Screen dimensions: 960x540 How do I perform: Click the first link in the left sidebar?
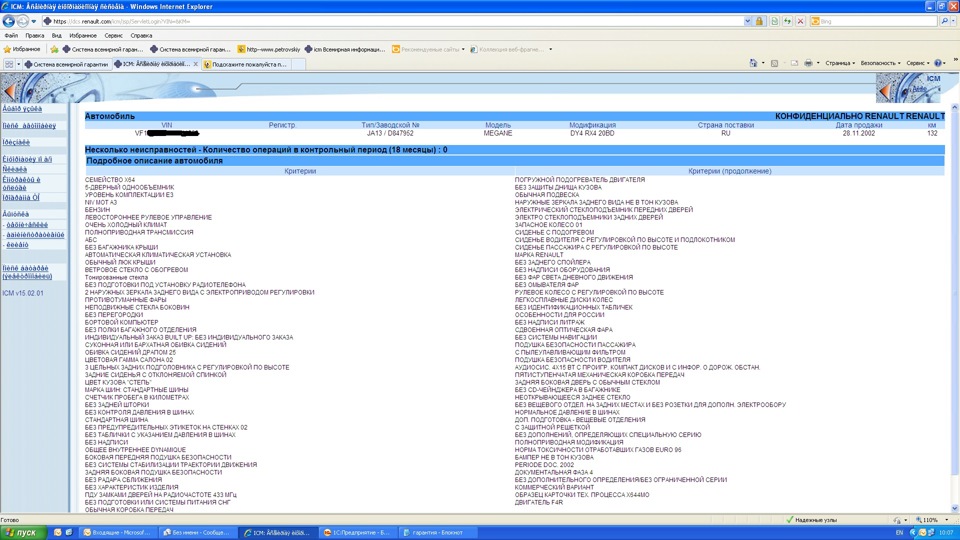click(22, 108)
